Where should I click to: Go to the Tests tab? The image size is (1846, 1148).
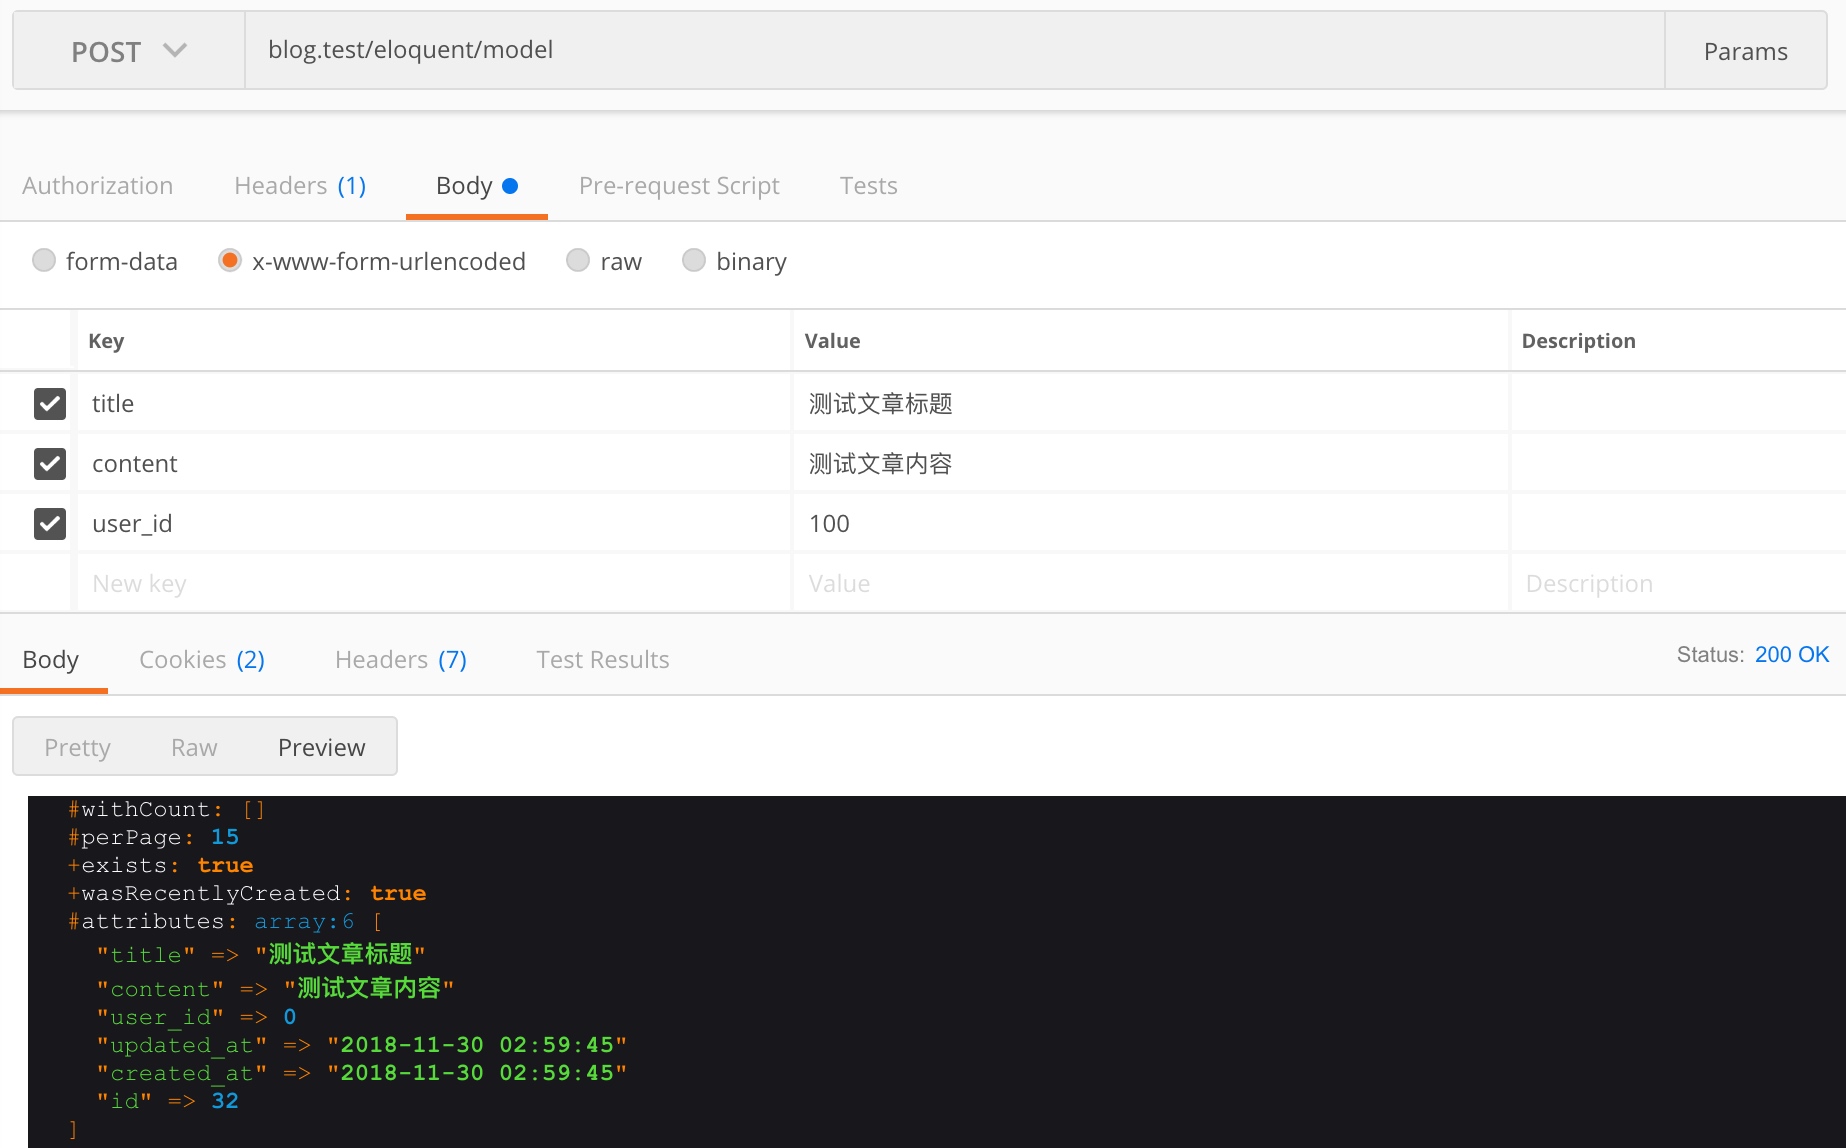pyautogui.click(x=869, y=186)
